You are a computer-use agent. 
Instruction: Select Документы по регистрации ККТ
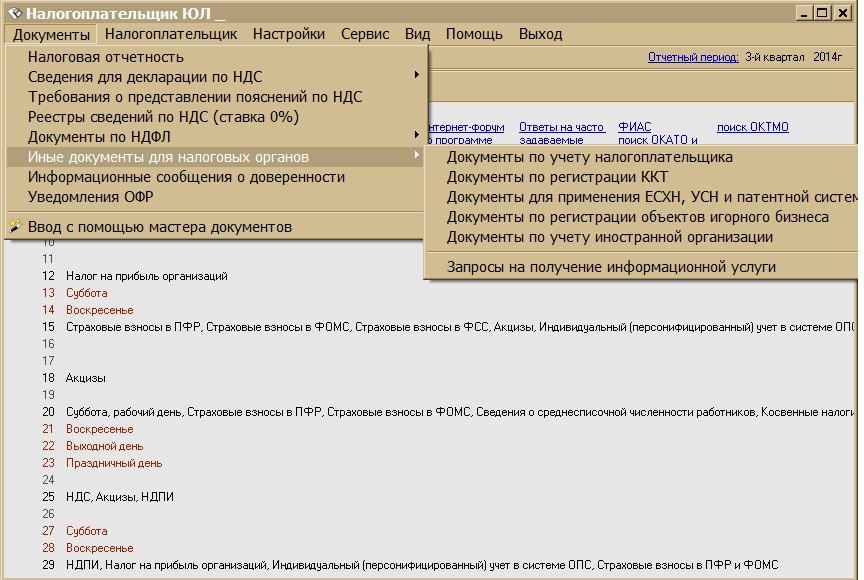click(x=557, y=177)
